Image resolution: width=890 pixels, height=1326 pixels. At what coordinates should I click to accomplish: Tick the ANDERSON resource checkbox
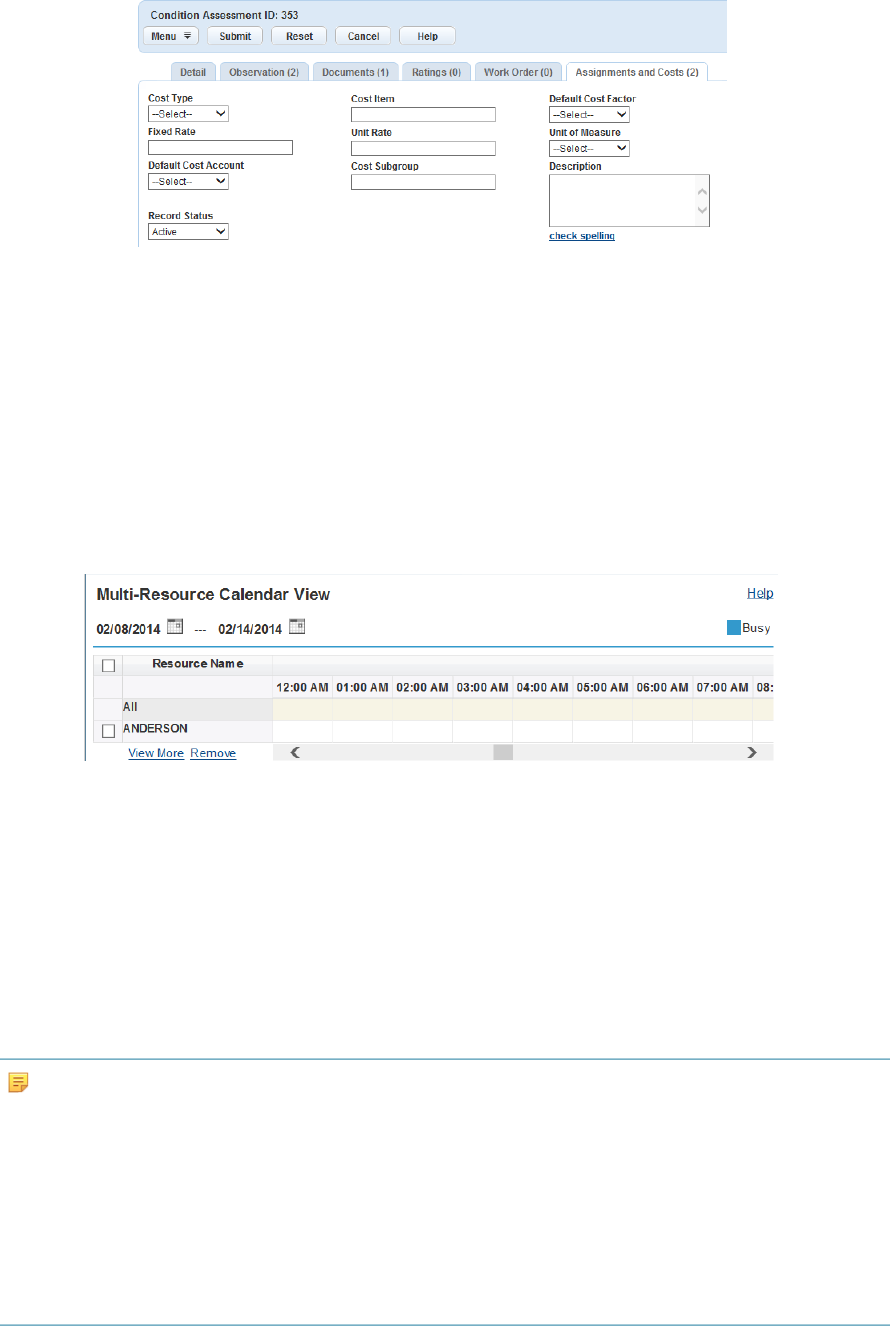[x=108, y=731]
